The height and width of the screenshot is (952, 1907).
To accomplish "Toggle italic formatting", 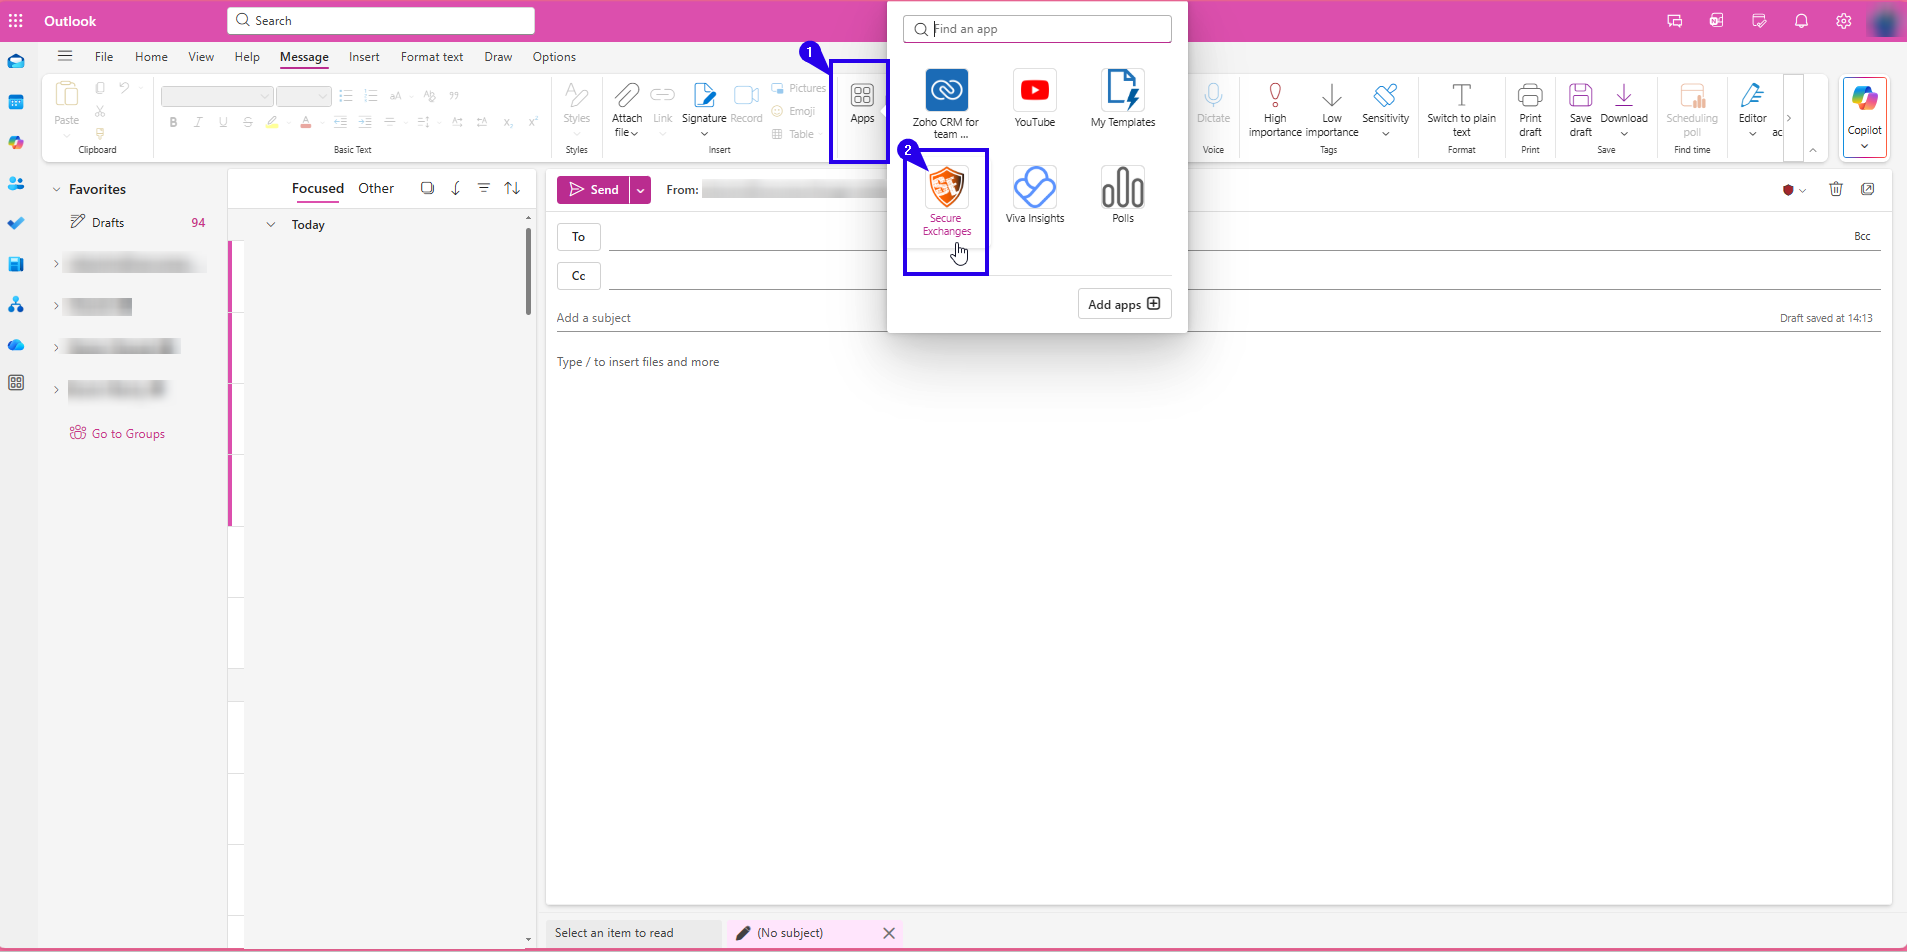I will [198, 122].
